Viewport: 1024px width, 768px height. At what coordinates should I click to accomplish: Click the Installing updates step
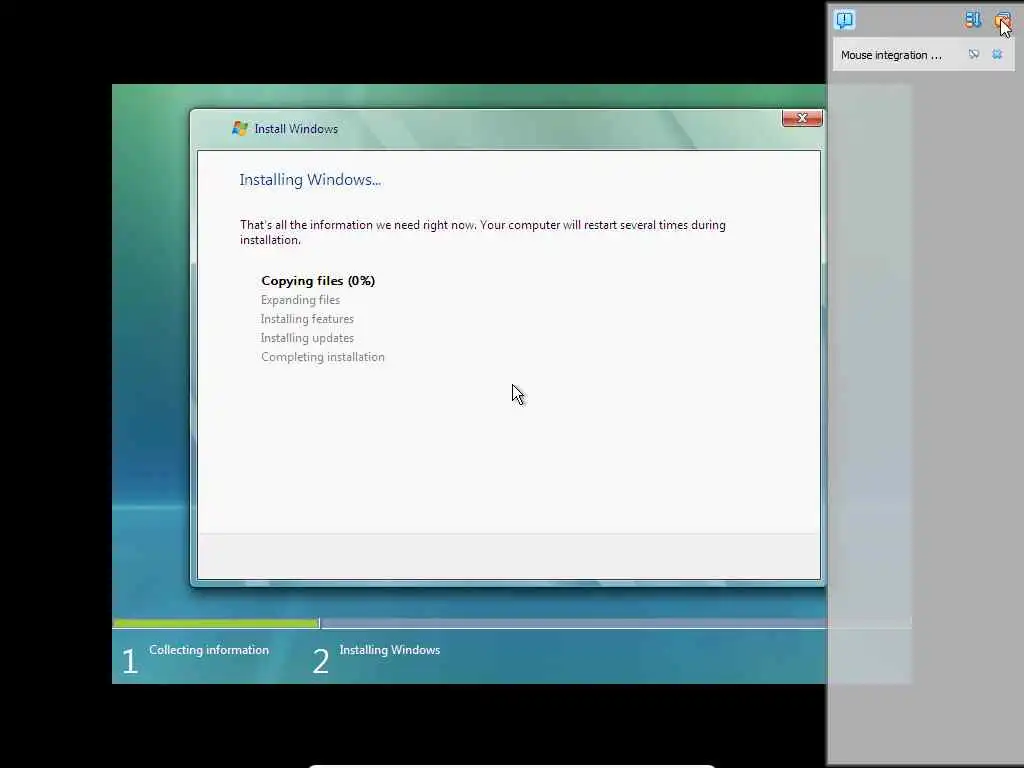click(307, 338)
